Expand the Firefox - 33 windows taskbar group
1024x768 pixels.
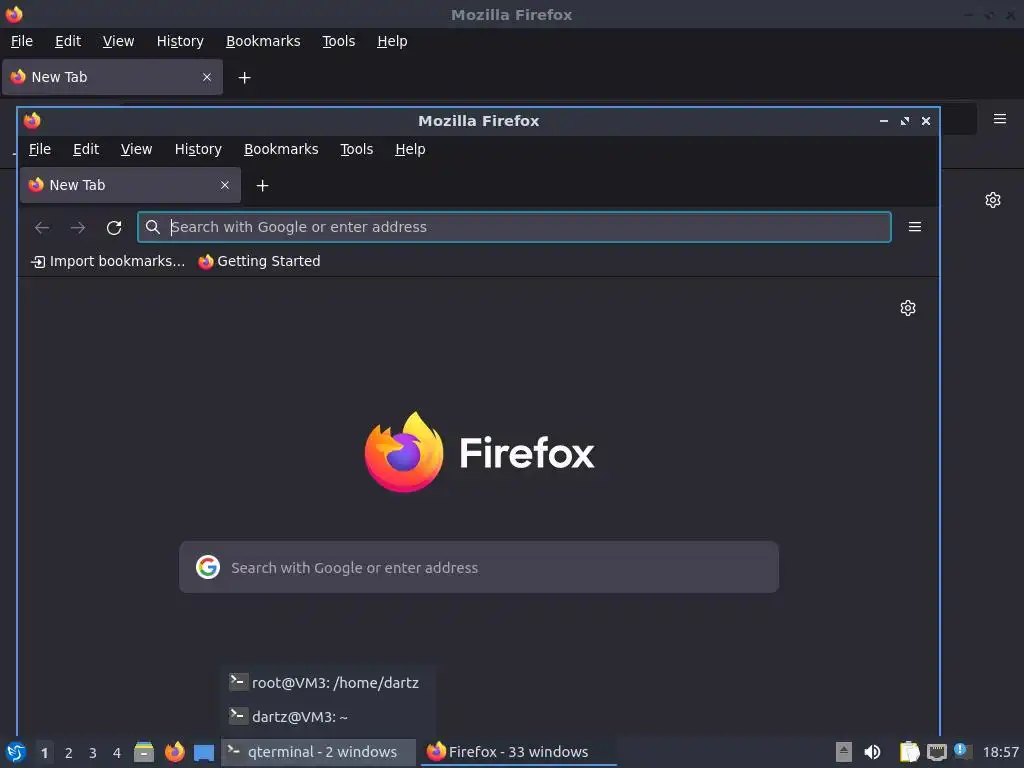pyautogui.click(x=517, y=752)
